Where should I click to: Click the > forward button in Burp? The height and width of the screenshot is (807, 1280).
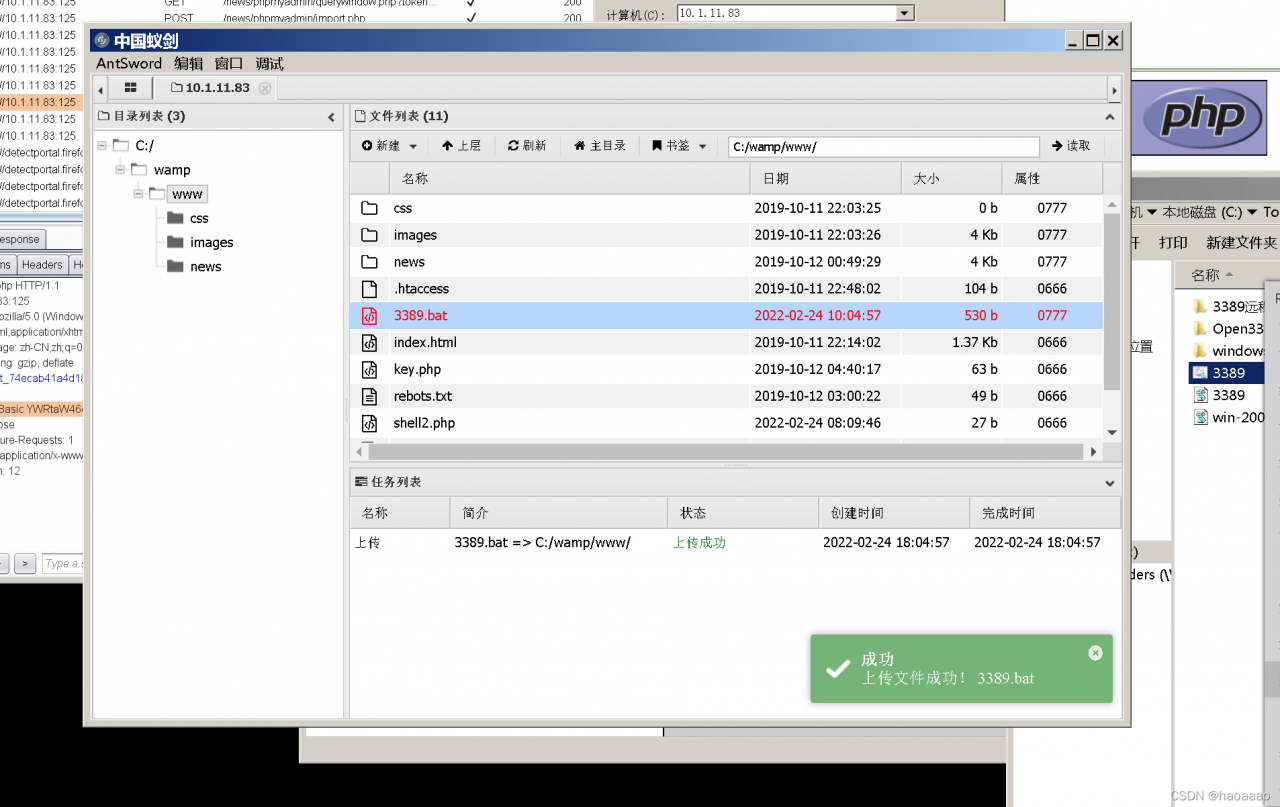click(26, 564)
